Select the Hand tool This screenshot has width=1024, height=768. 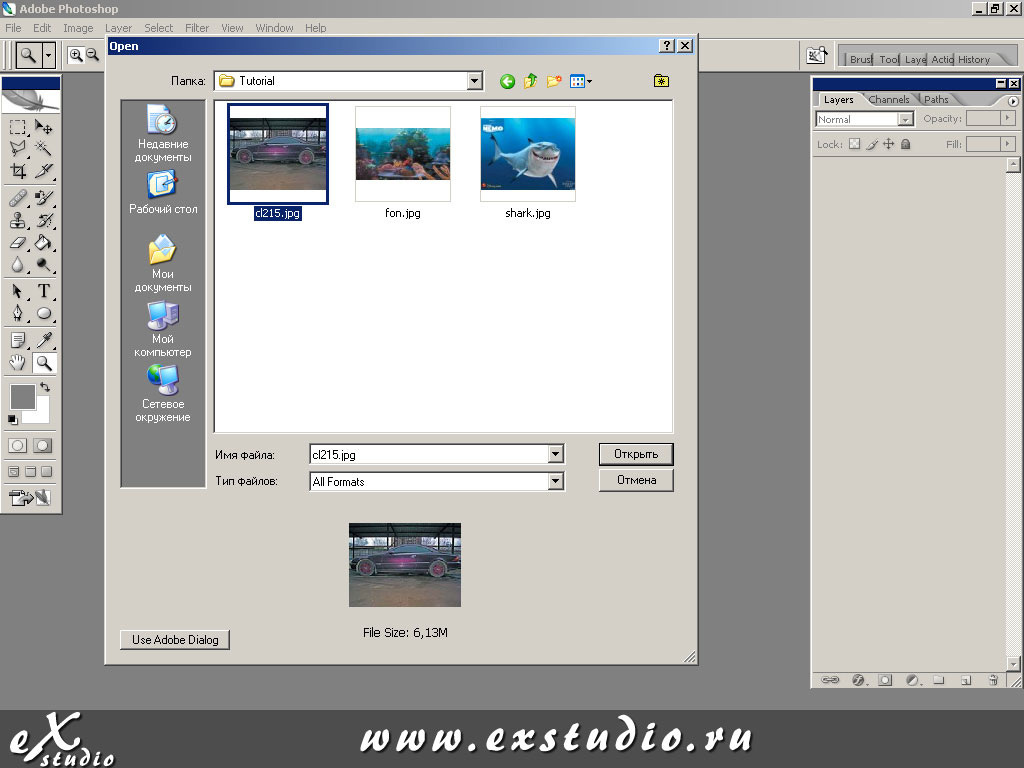(18, 363)
